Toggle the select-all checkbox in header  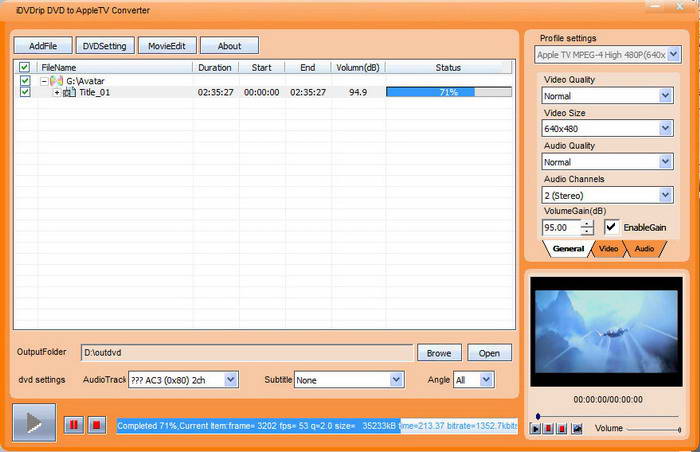pos(25,67)
